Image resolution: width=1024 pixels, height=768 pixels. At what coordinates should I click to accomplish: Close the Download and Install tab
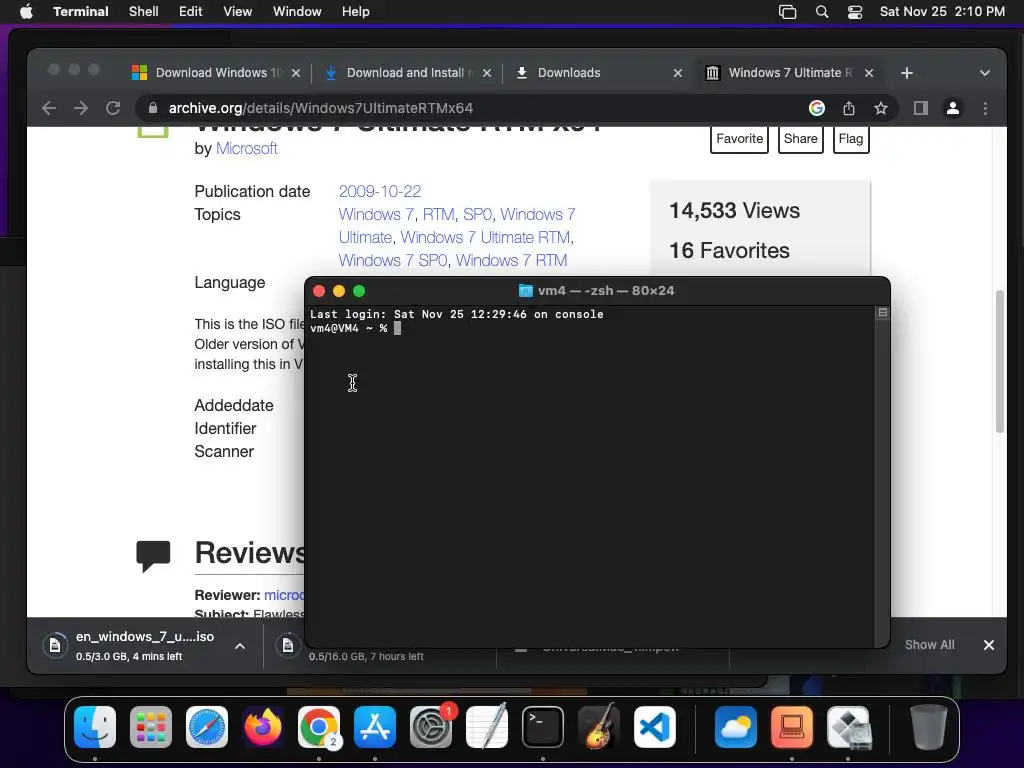(487, 73)
